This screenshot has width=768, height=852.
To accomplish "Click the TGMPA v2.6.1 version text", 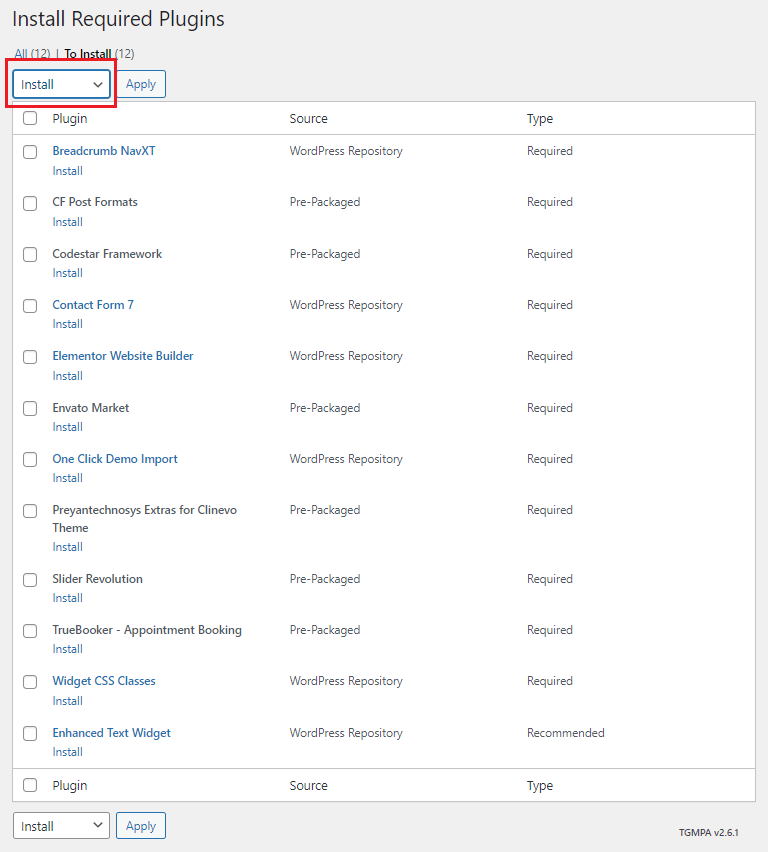I will 708,832.
